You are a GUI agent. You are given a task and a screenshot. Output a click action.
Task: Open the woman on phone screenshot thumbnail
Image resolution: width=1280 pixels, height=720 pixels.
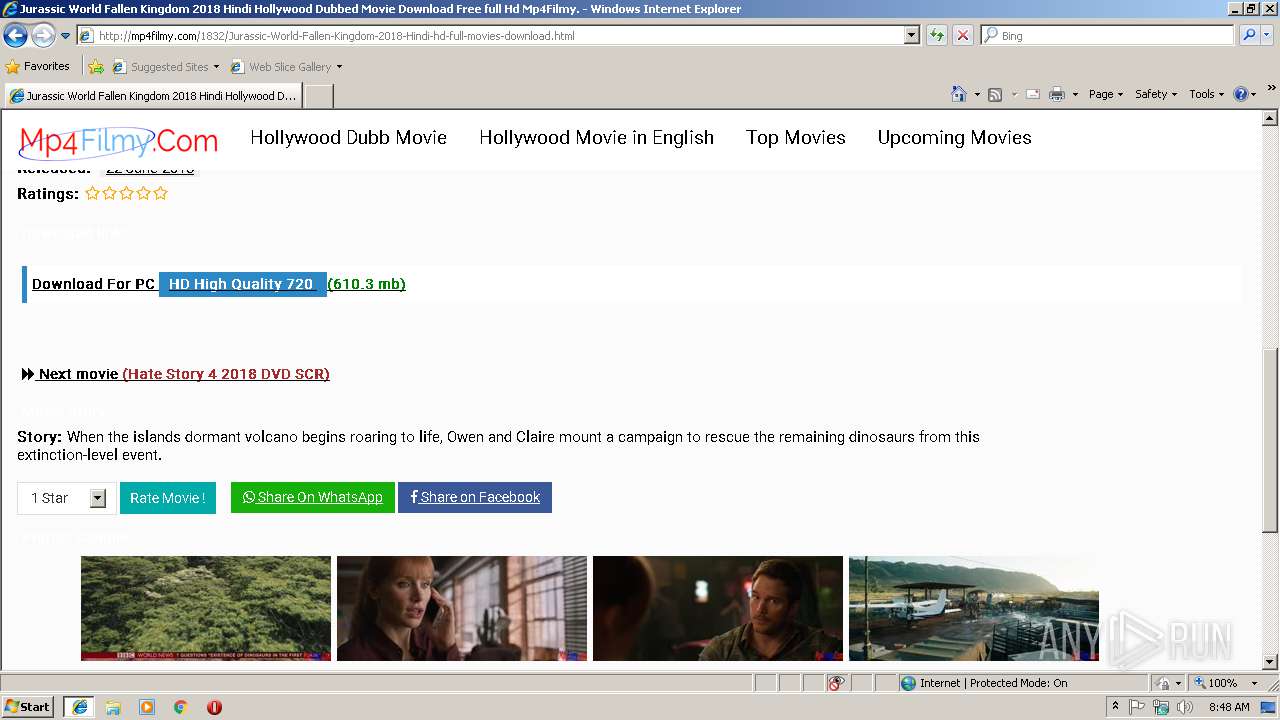(462, 608)
